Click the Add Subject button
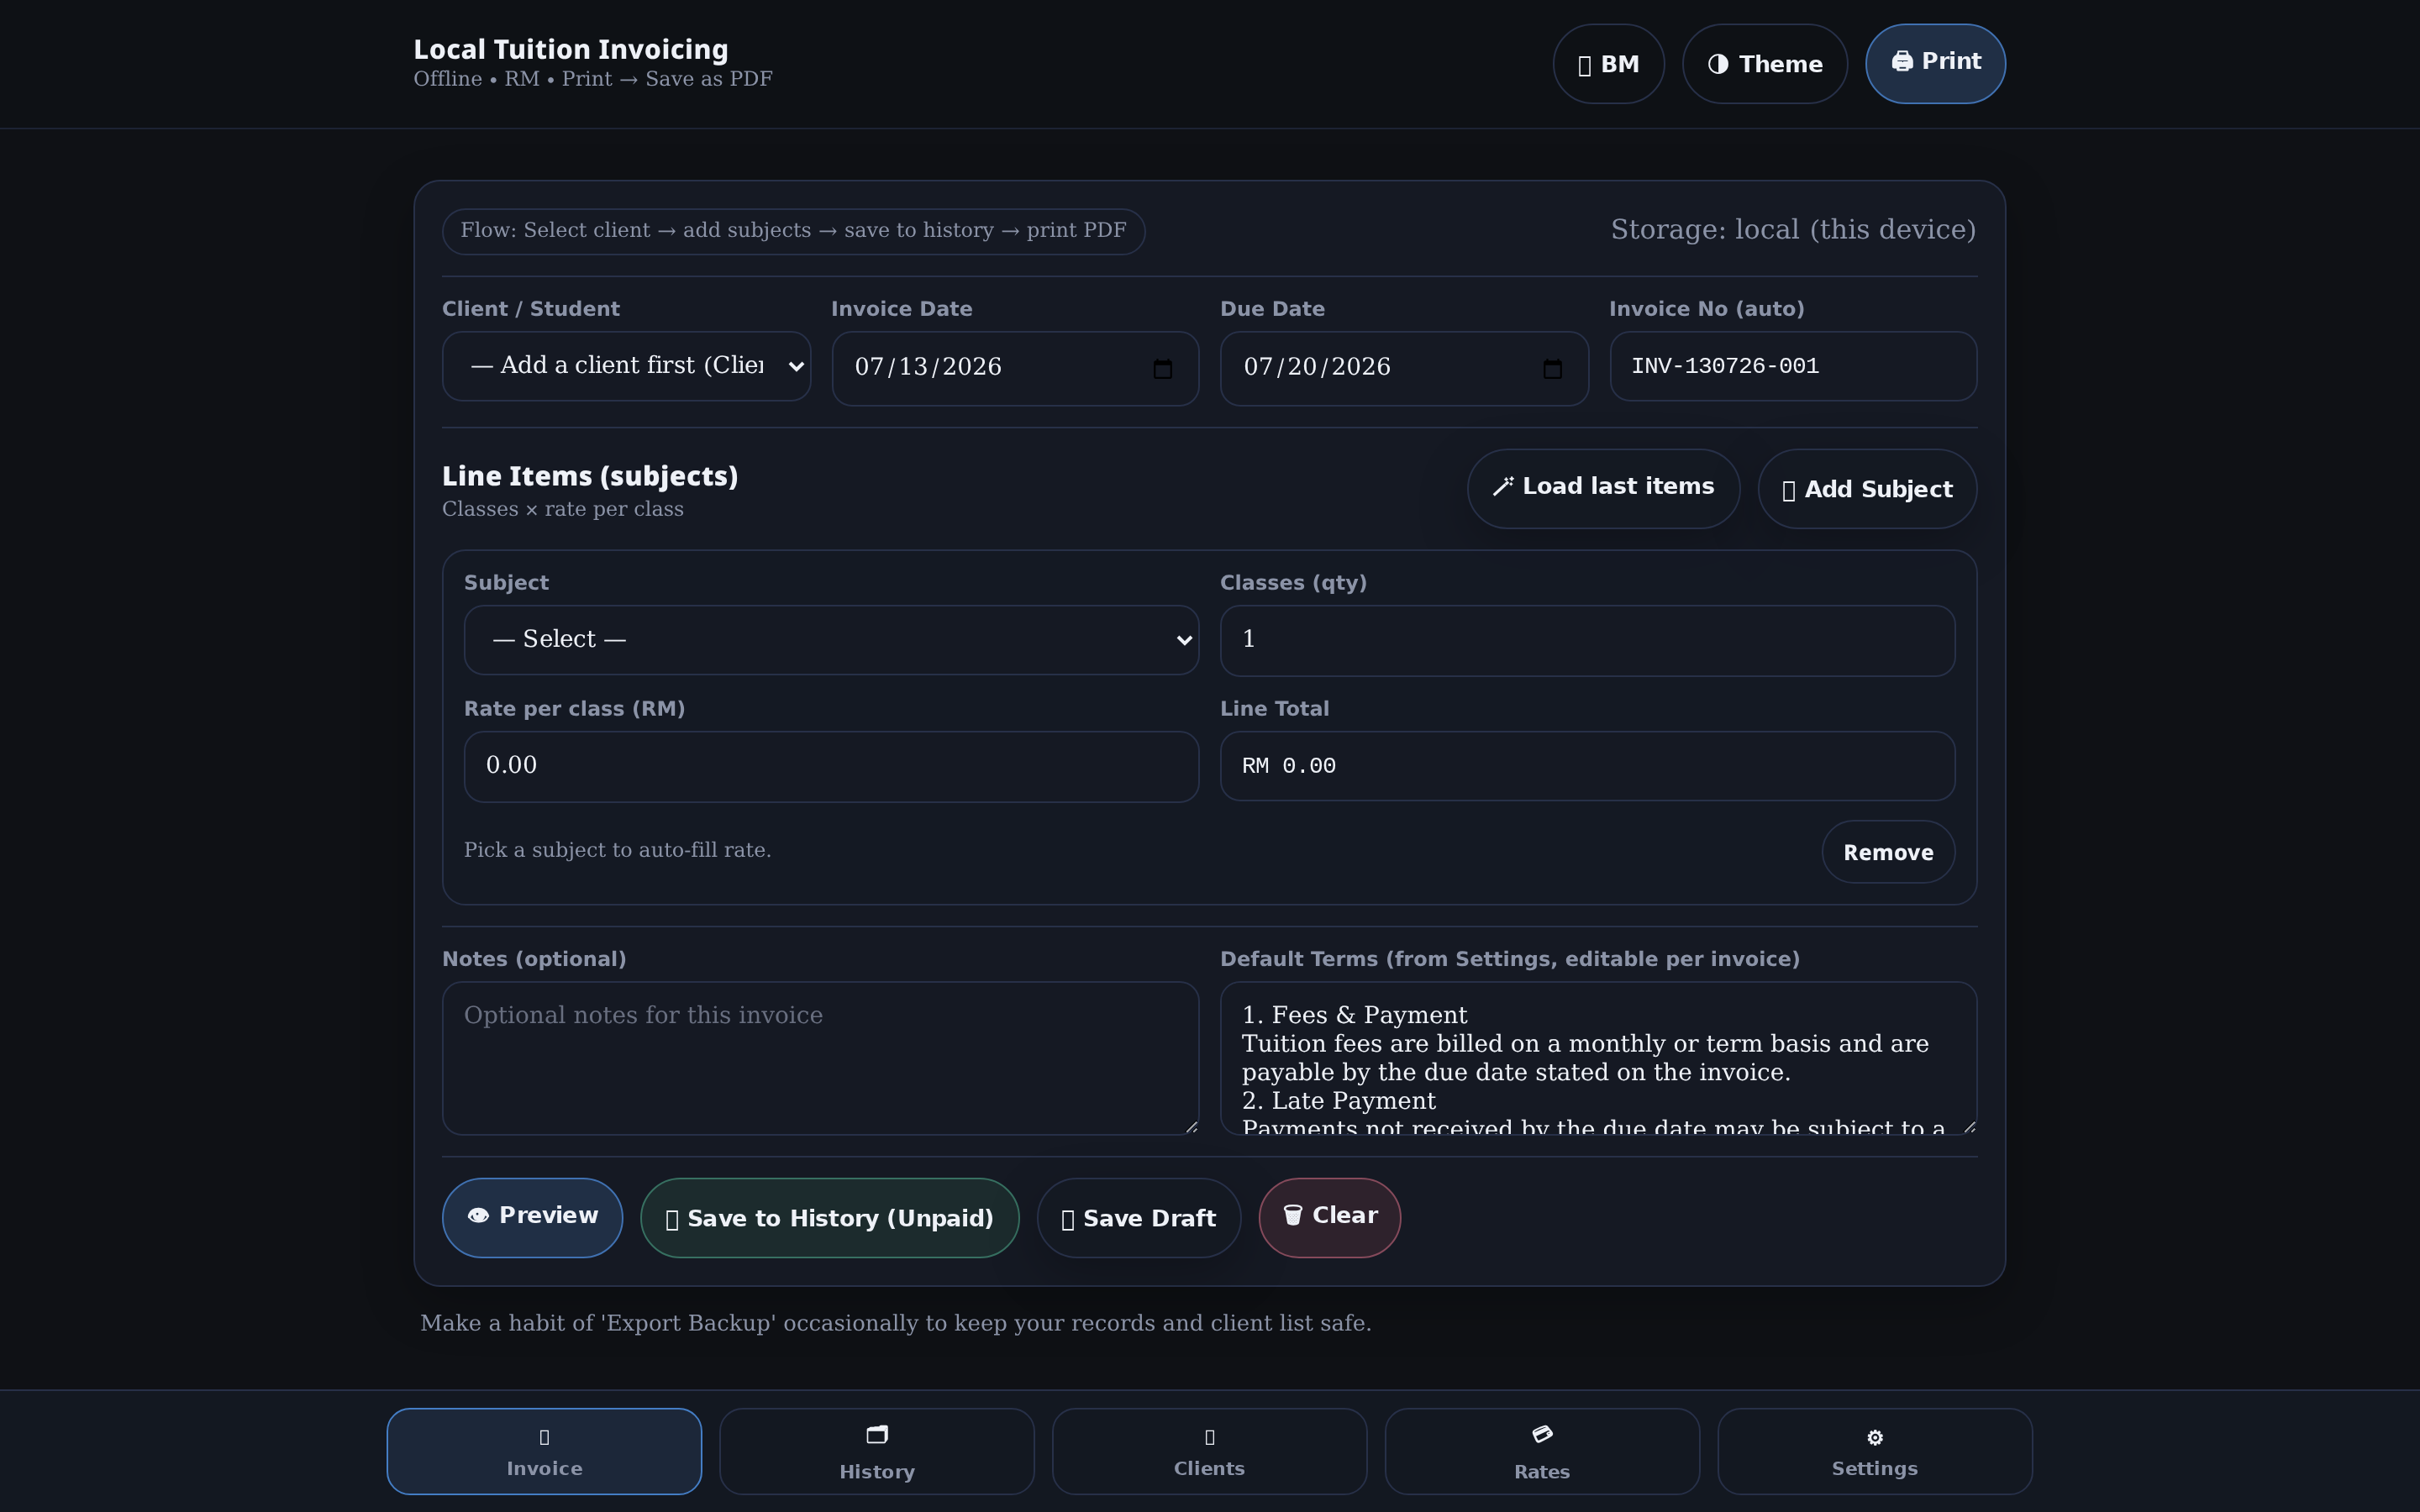2420x1512 pixels. pos(1867,488)
